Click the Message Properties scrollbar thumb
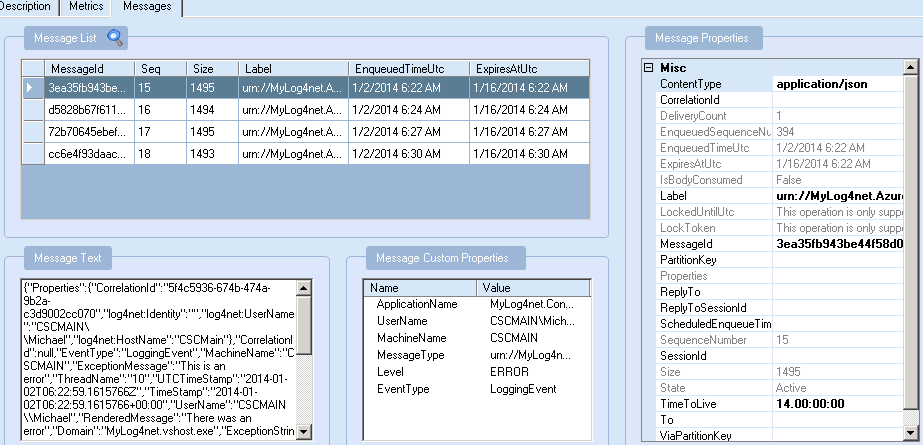The width and height of the screenshot is (923, 445). pos(910,241)
